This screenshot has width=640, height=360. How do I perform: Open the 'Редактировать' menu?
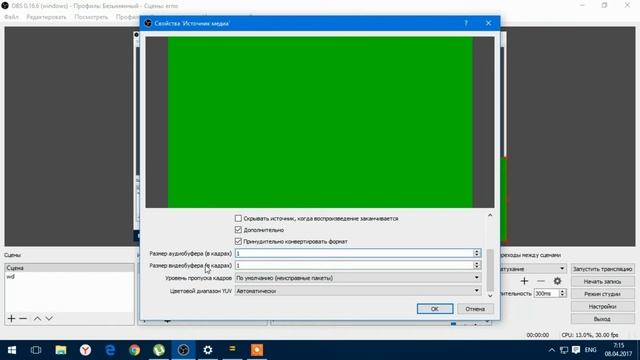(46, 17)
